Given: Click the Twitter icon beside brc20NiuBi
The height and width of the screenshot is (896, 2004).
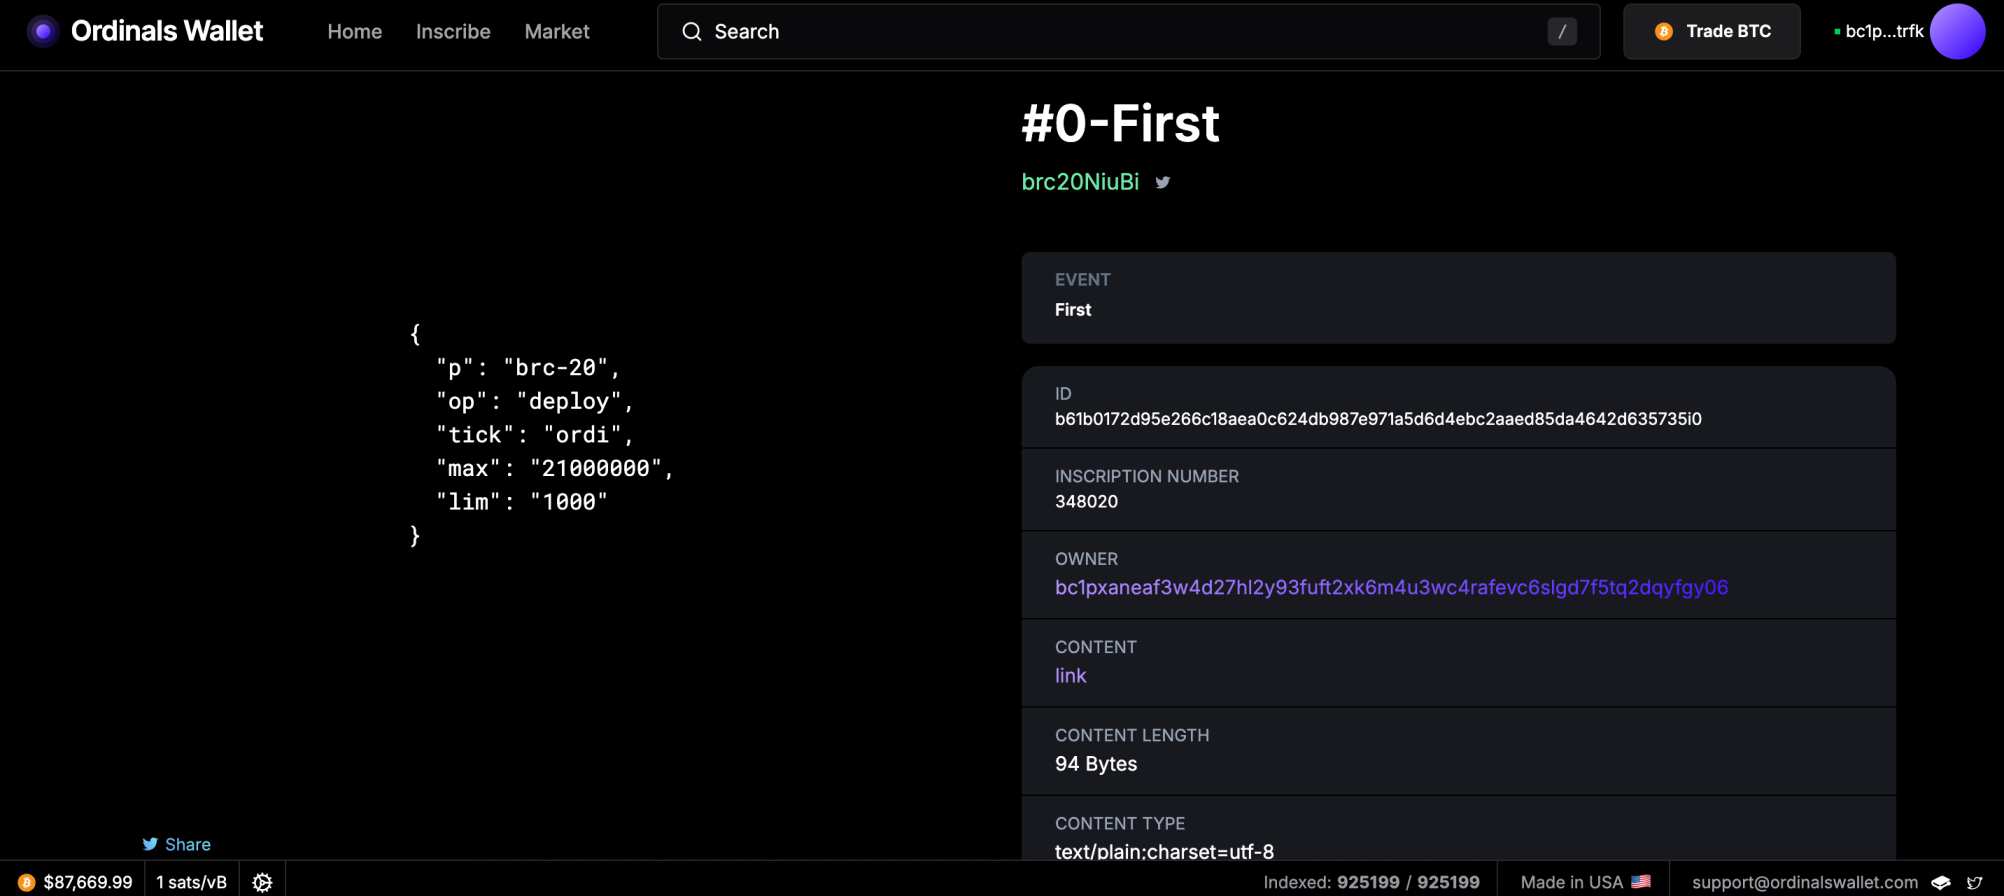Looking at the screenshot, I should click(x=1162, y=182).
